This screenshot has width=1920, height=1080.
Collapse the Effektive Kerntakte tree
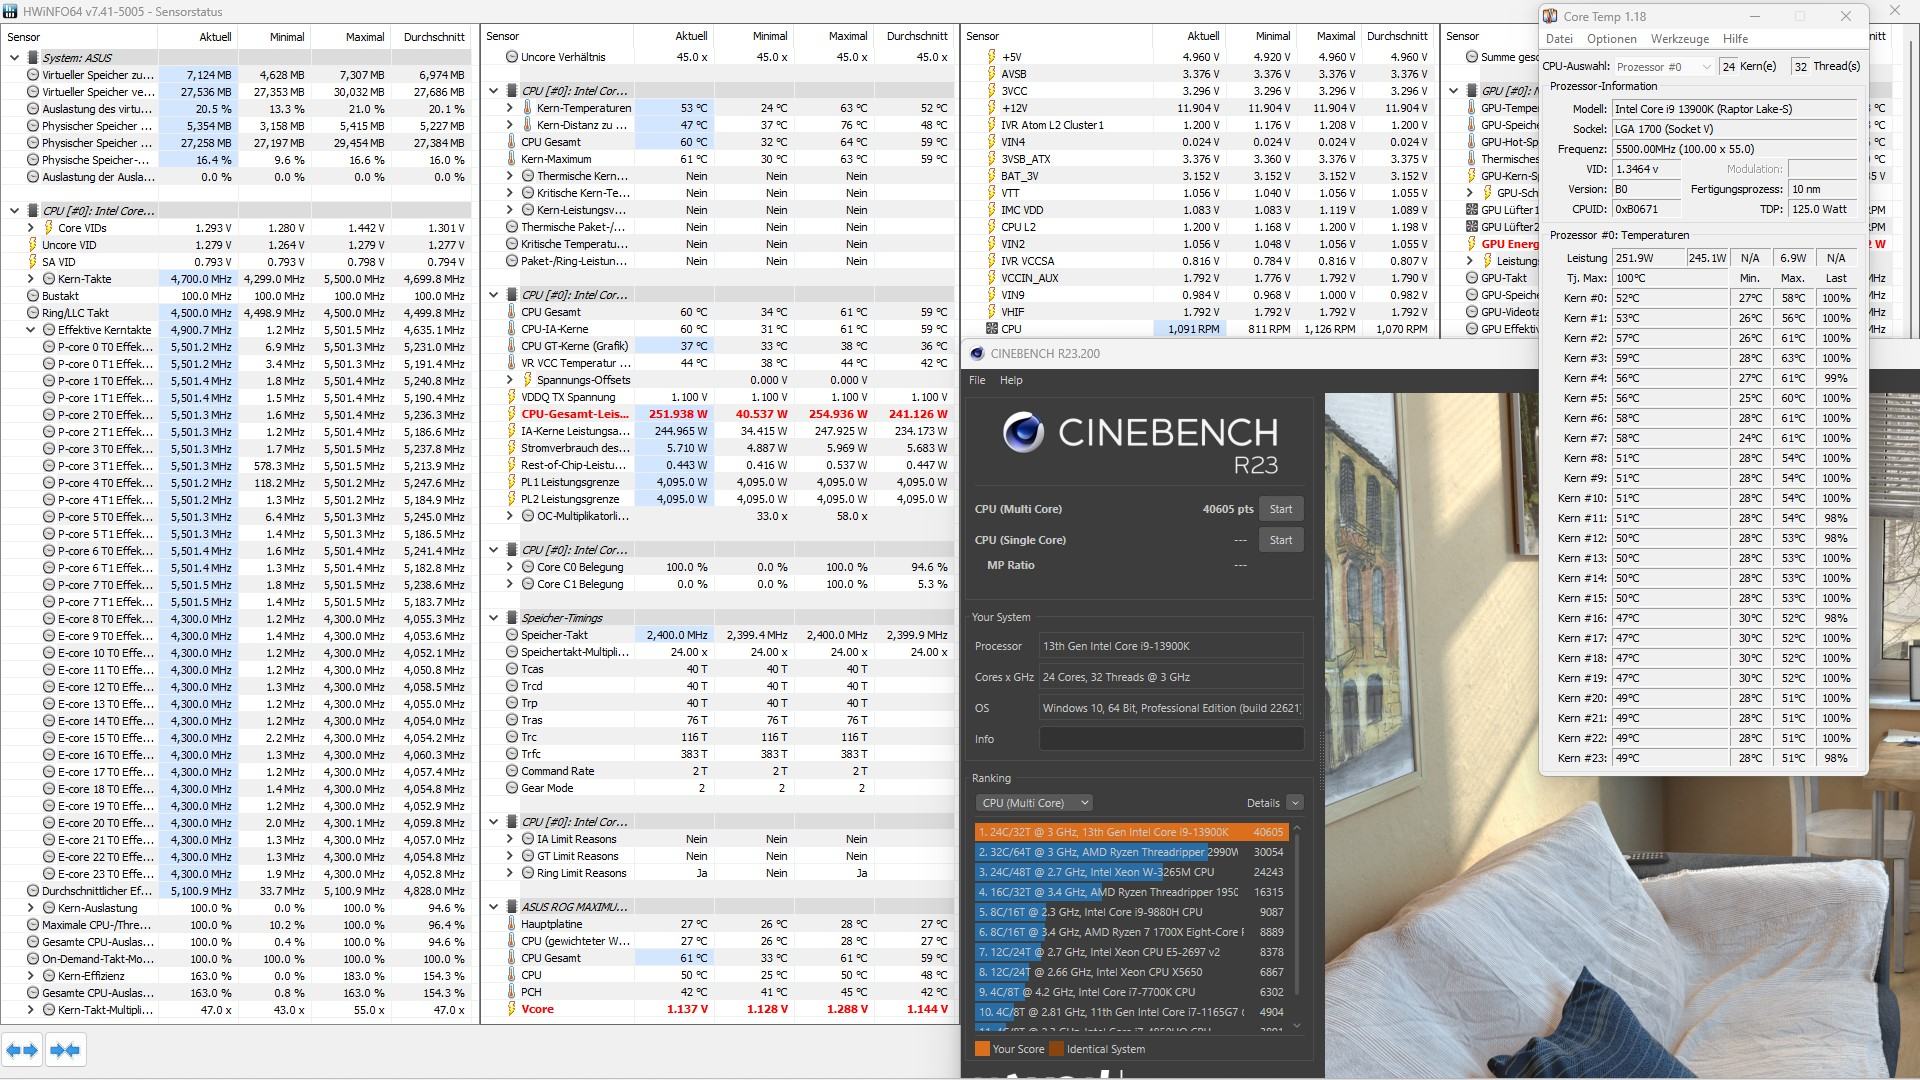(31, 330)
